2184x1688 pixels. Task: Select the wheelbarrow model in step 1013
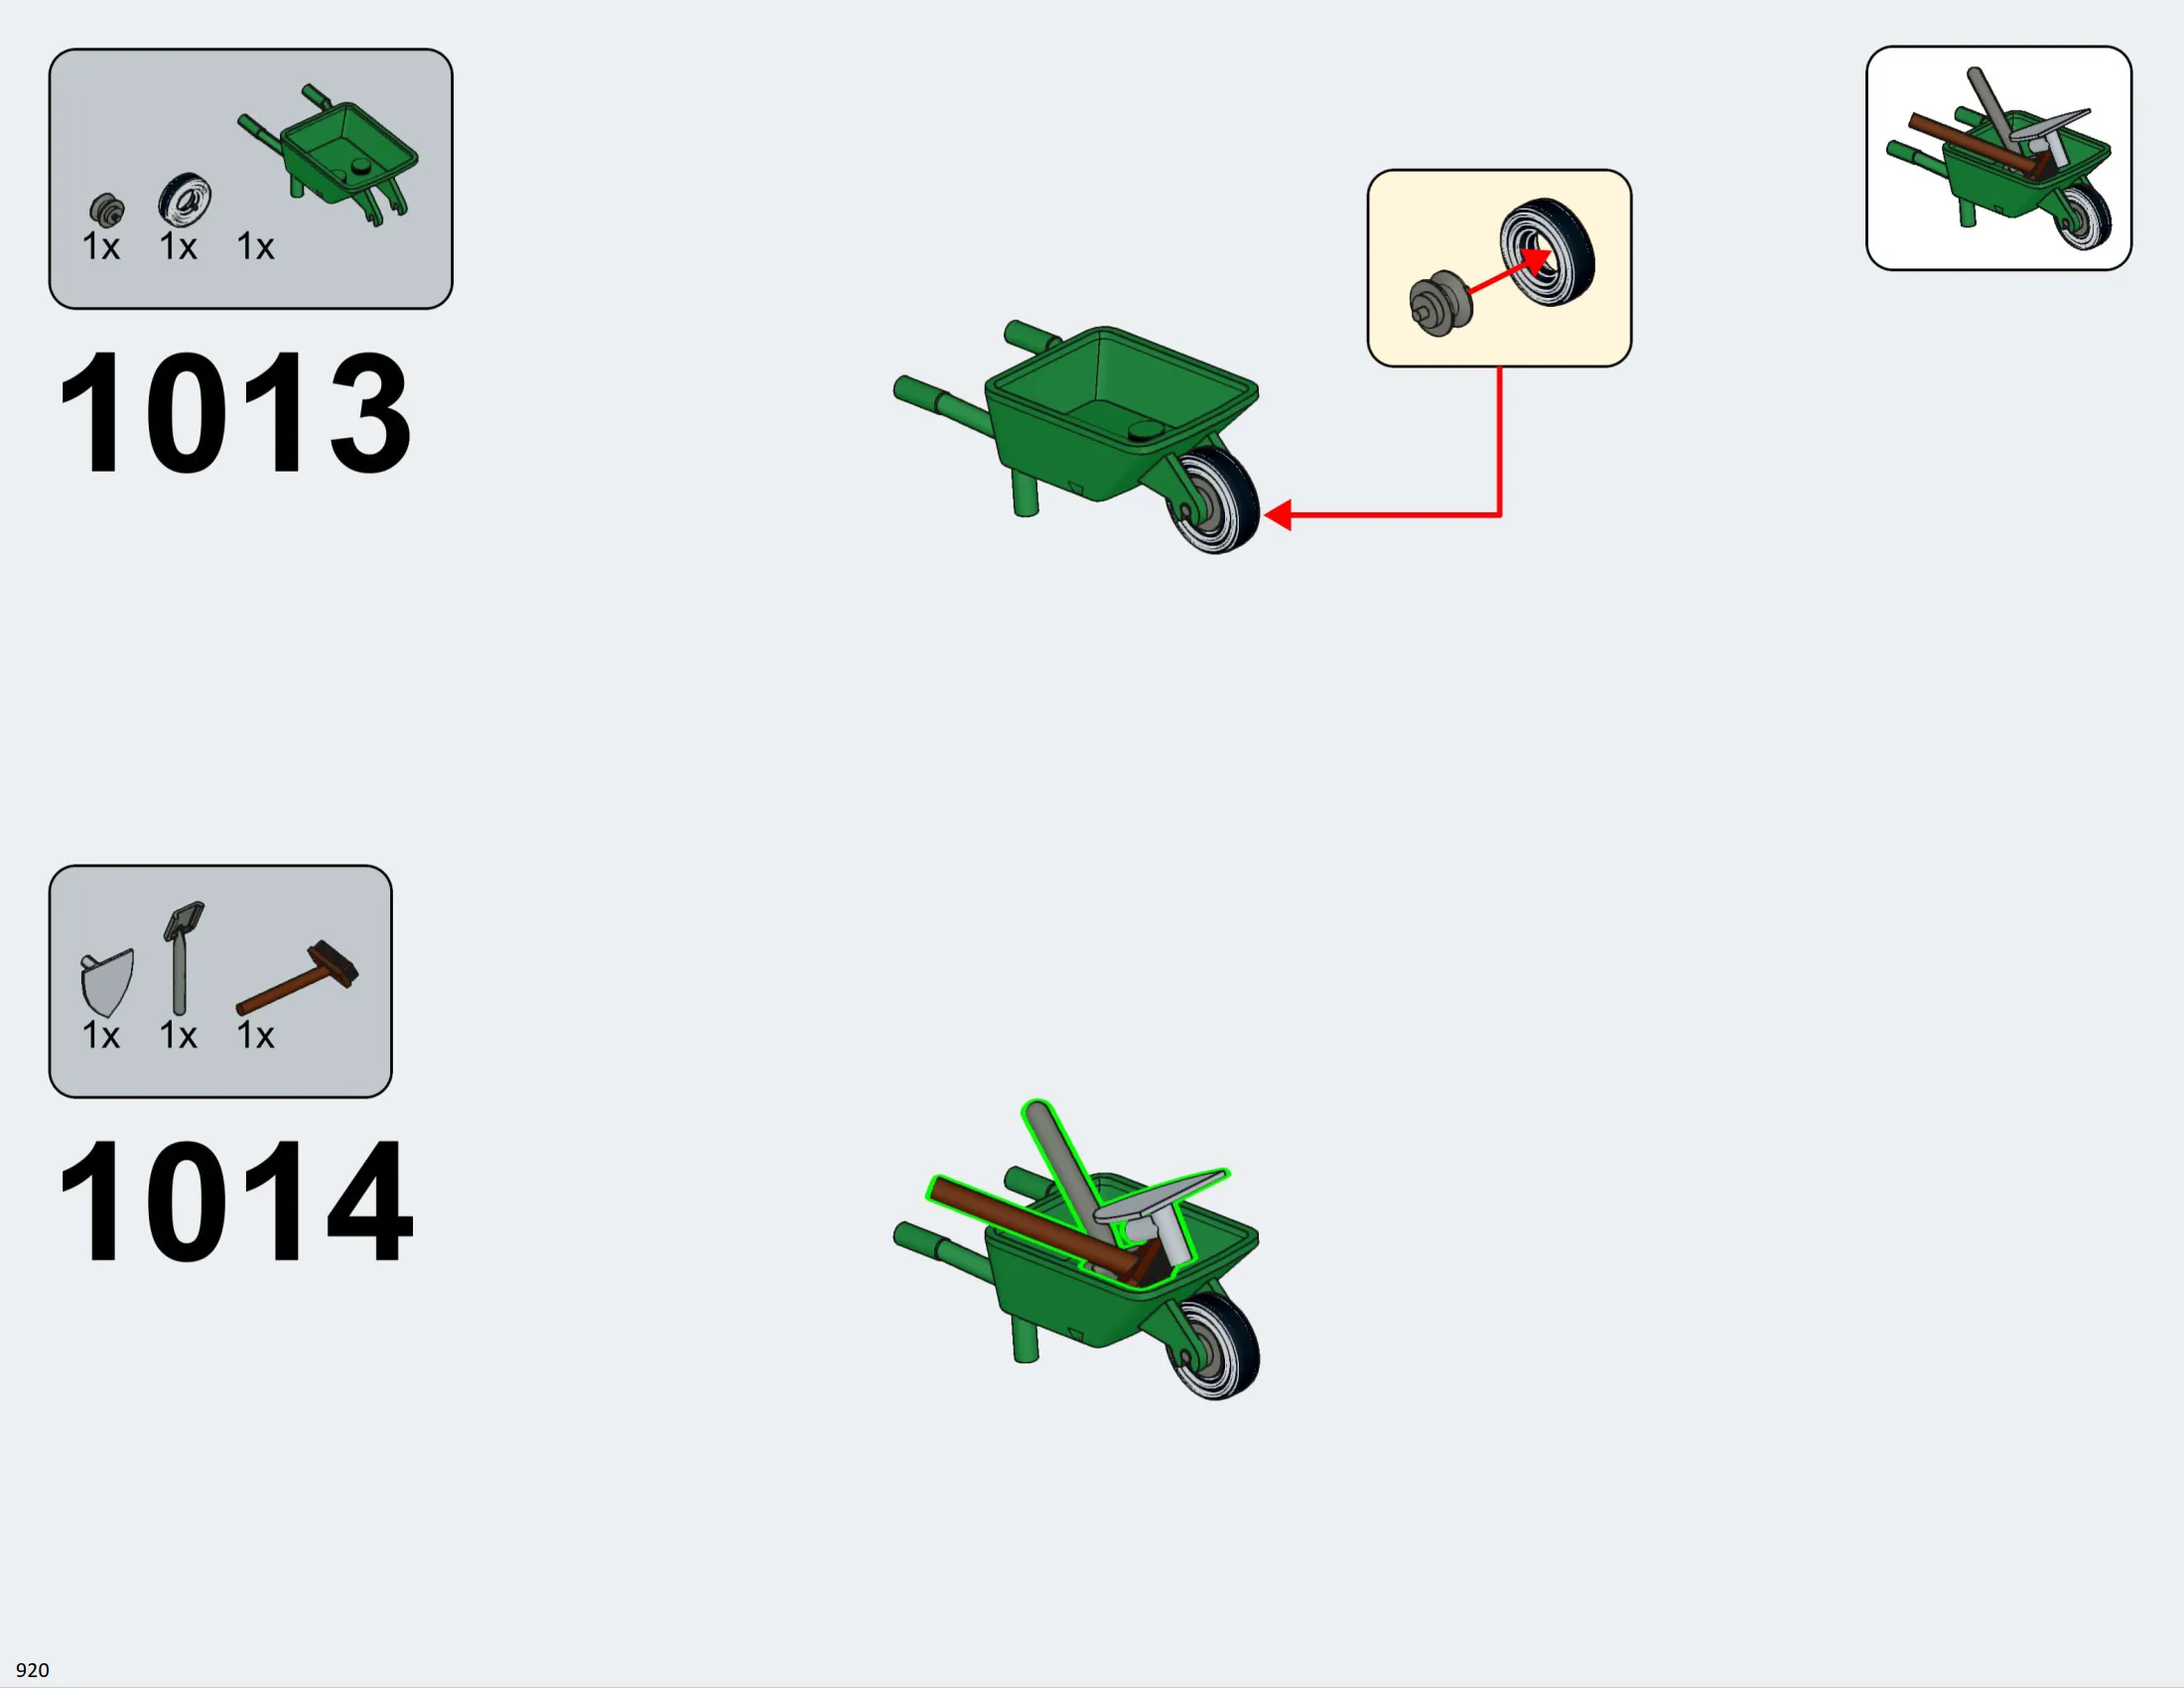pyautogui.click(x=1076, y=437)
